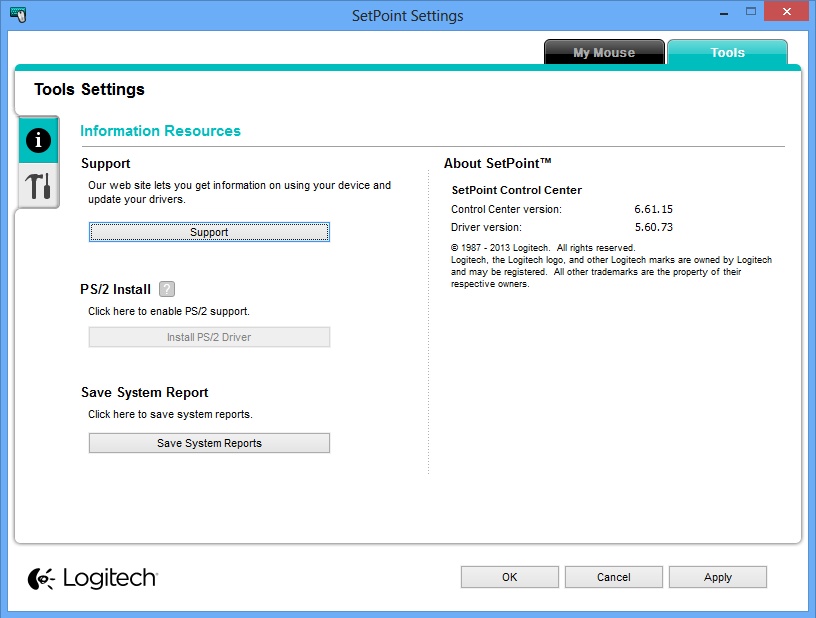Apply the current settings
The width and height of the screenshot is (816, 618).
coord(718,577)
